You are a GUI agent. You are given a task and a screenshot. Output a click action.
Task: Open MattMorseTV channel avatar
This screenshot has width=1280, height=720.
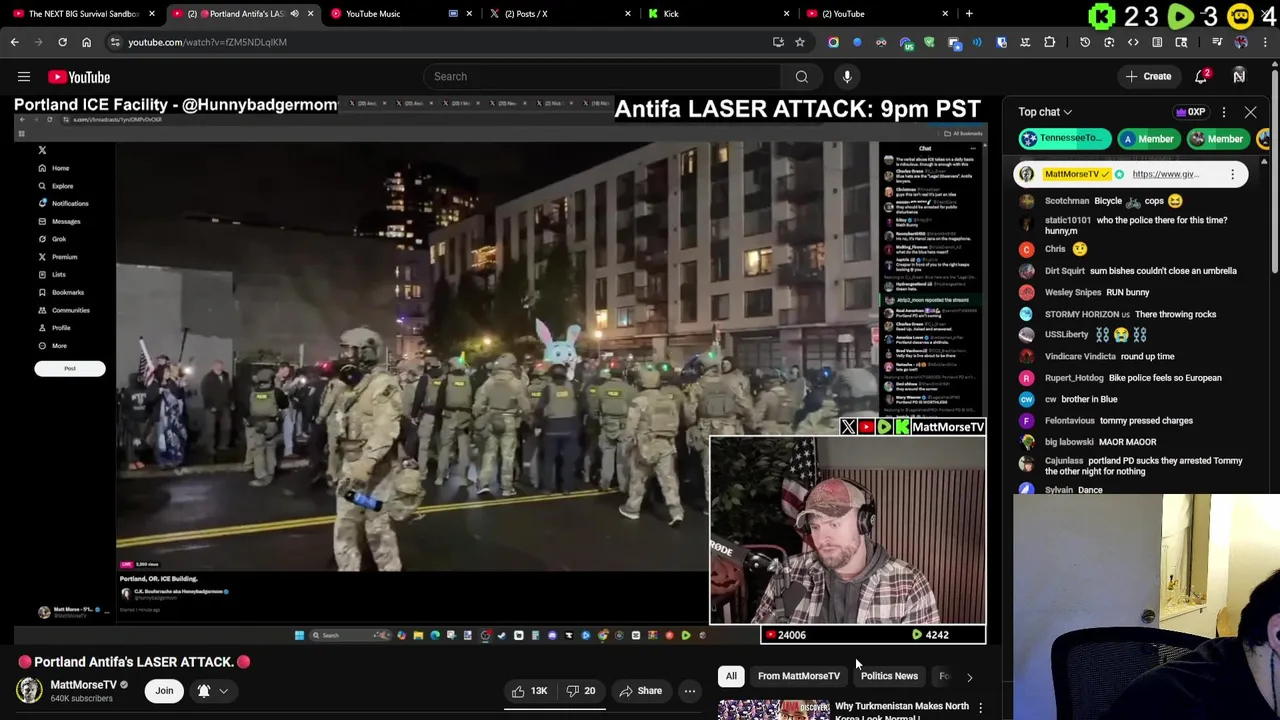click(x=29, y=690)
